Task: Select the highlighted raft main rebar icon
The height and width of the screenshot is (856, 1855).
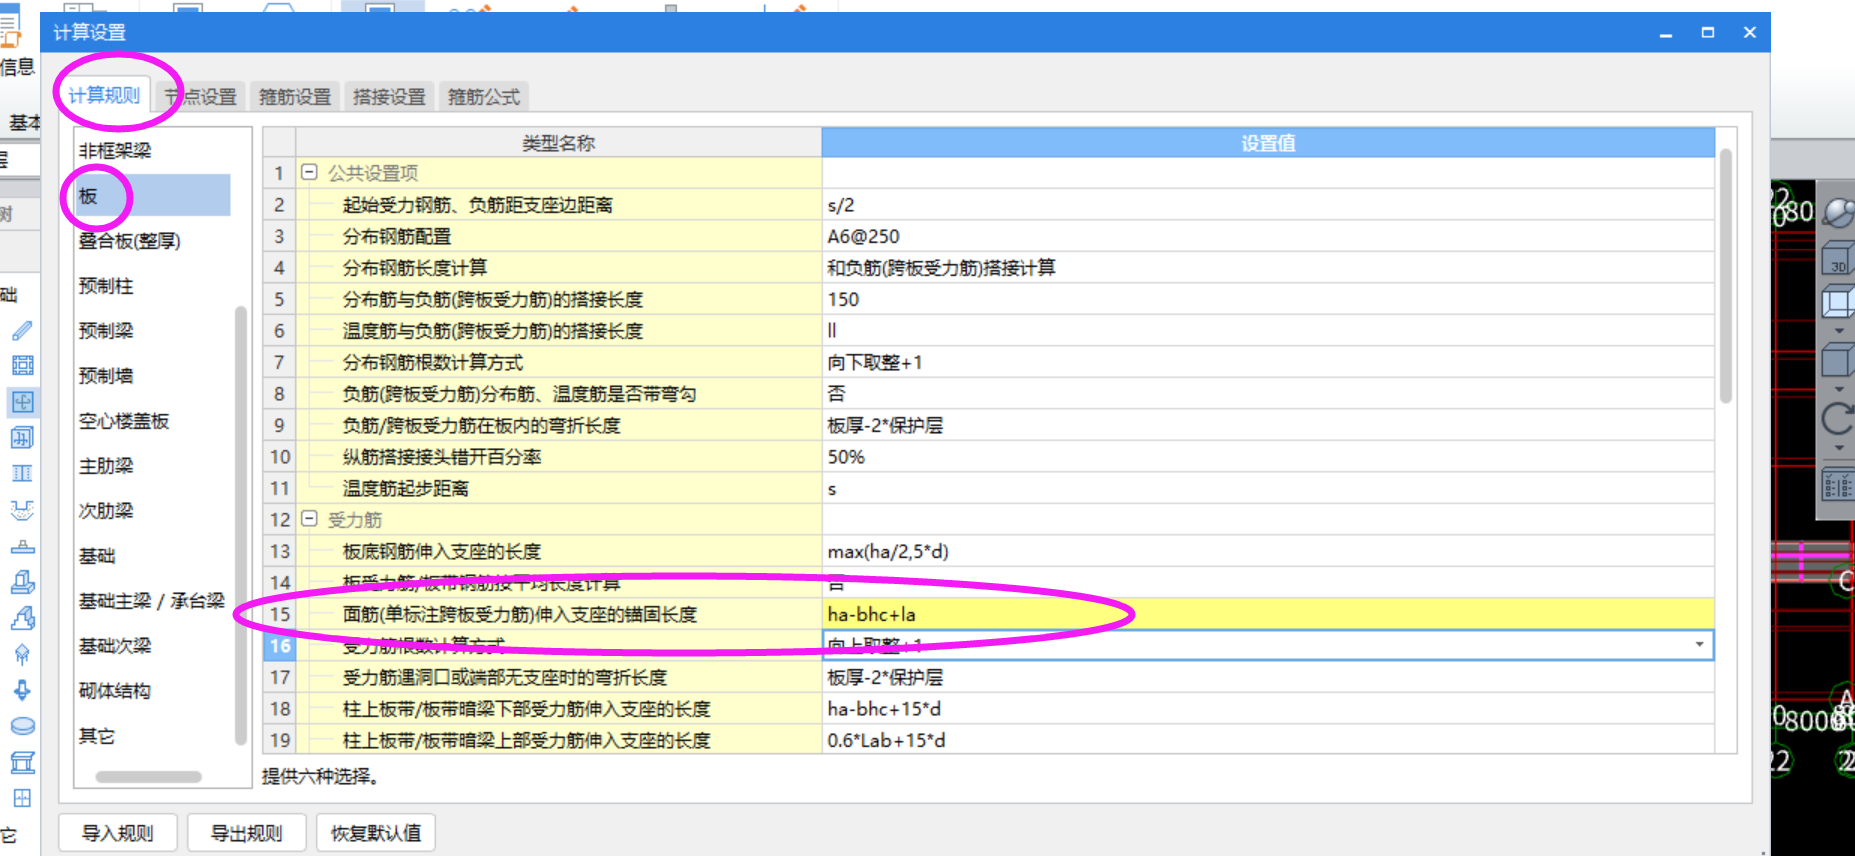Action: click(22, 402)
